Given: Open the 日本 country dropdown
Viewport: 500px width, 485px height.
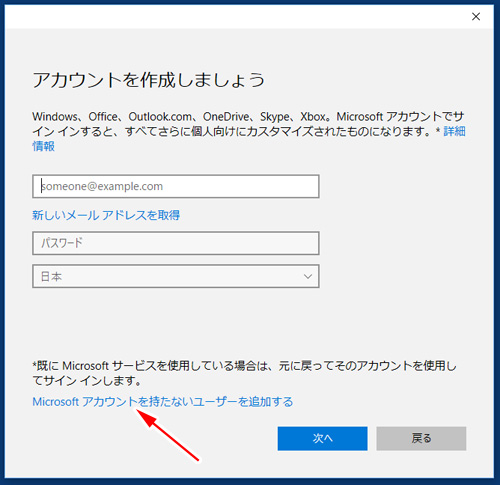Looking at the screenshot, I should 176,276.
